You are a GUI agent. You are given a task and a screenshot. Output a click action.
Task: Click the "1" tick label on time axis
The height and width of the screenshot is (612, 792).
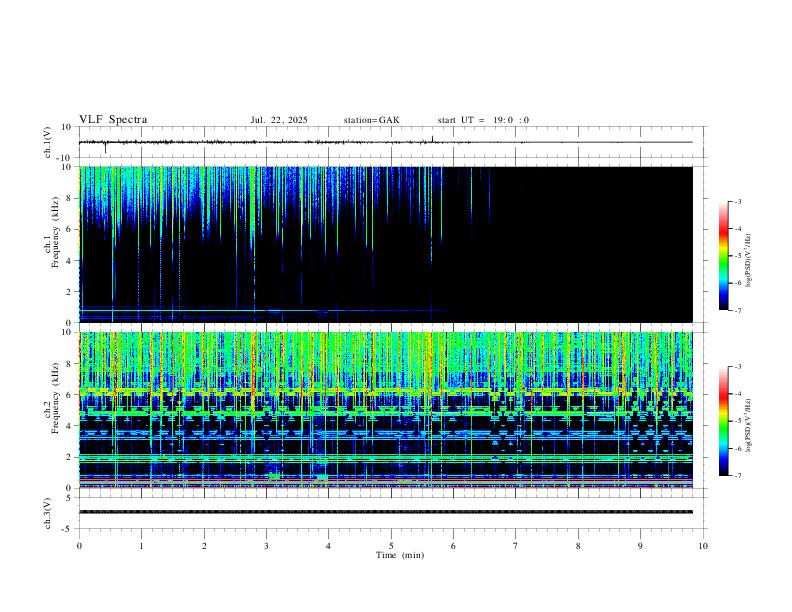141,546
